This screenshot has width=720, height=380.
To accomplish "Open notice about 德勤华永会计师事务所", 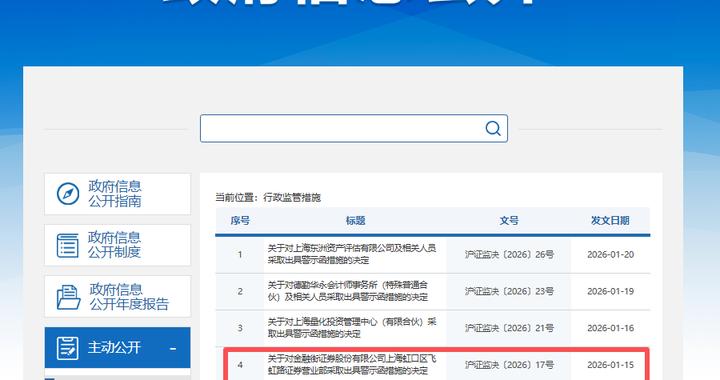I will tap(348, 291).
